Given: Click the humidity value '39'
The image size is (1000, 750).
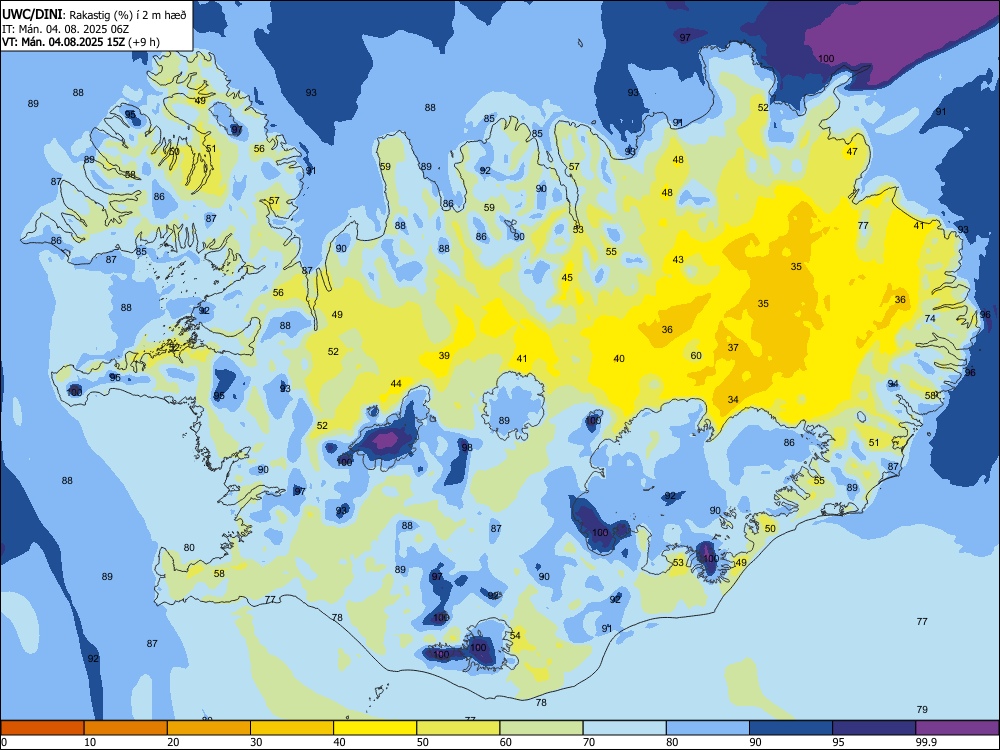Looking at the screenshot, I should point(444,356).
